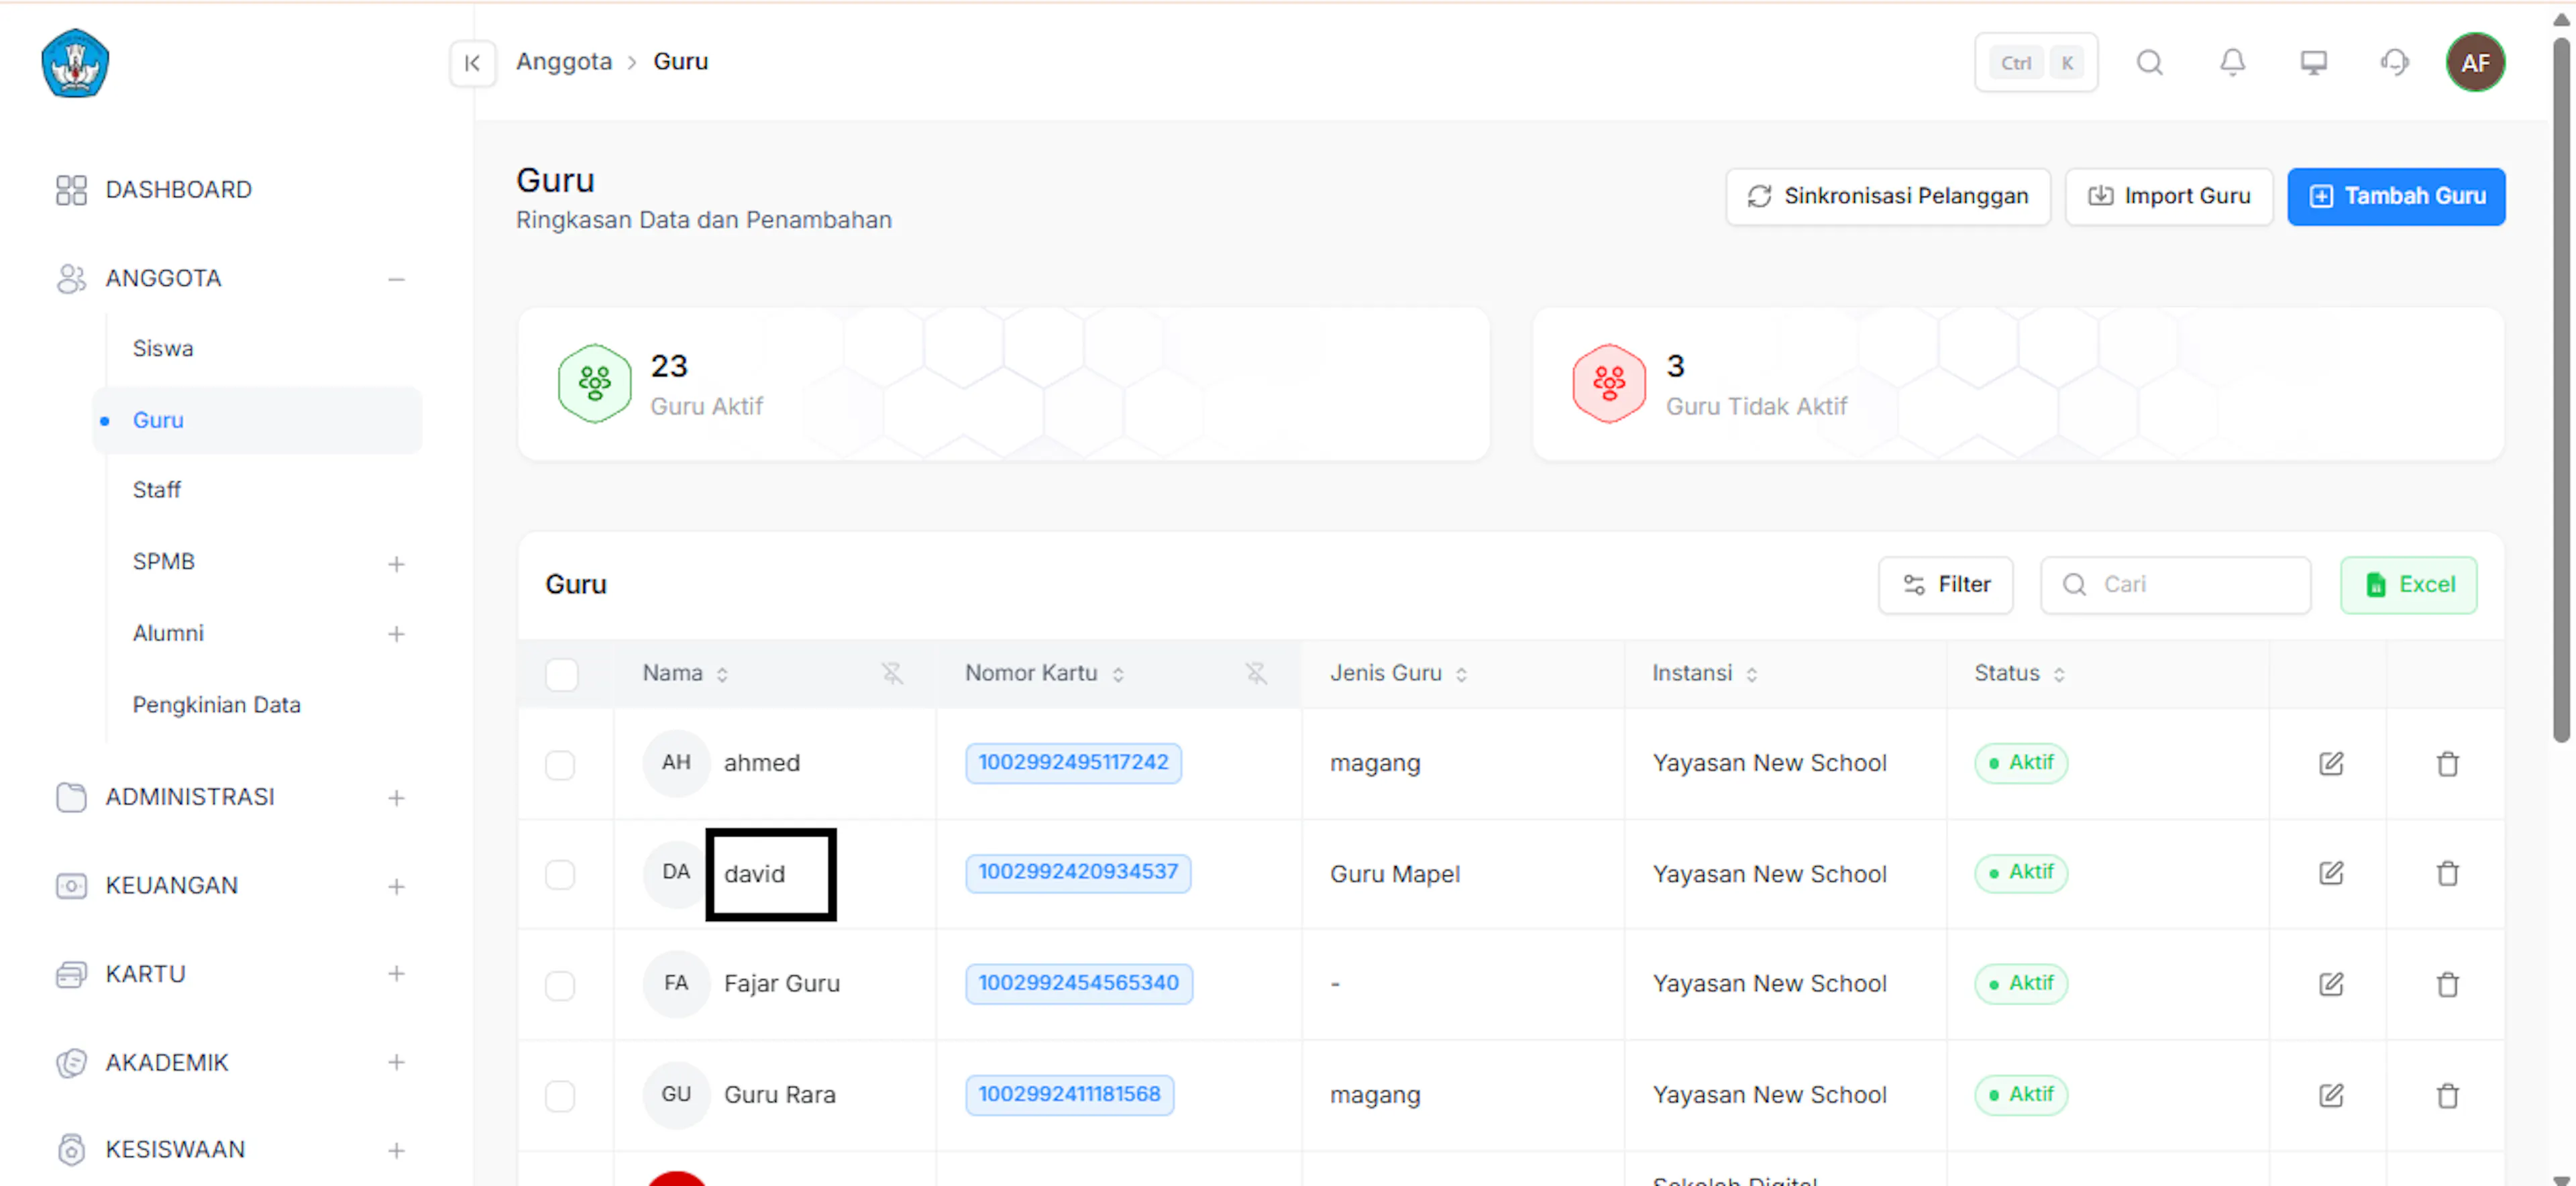
Task: Collapse the ANGGOTA menu section
Action: coord(396,279)
